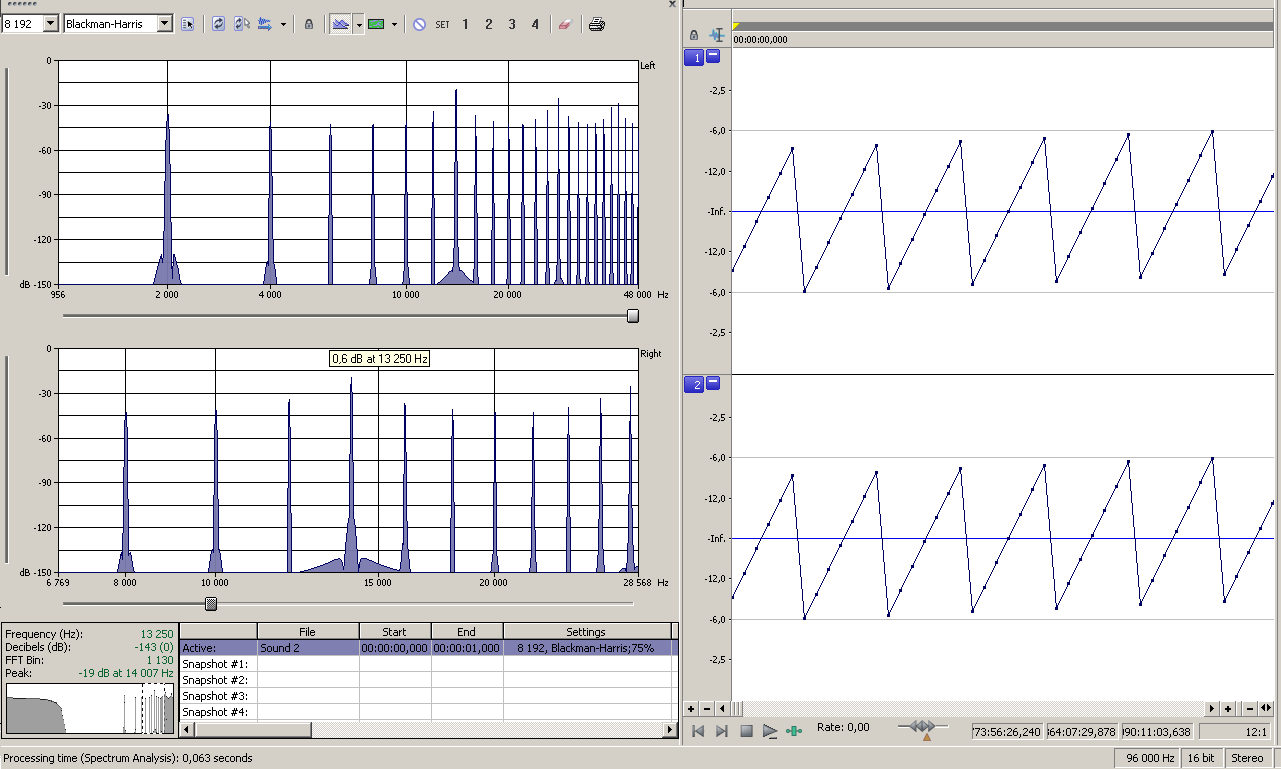Expand the graph display mode dropdown arrow
1281x769 pixels.
point(359,24)
